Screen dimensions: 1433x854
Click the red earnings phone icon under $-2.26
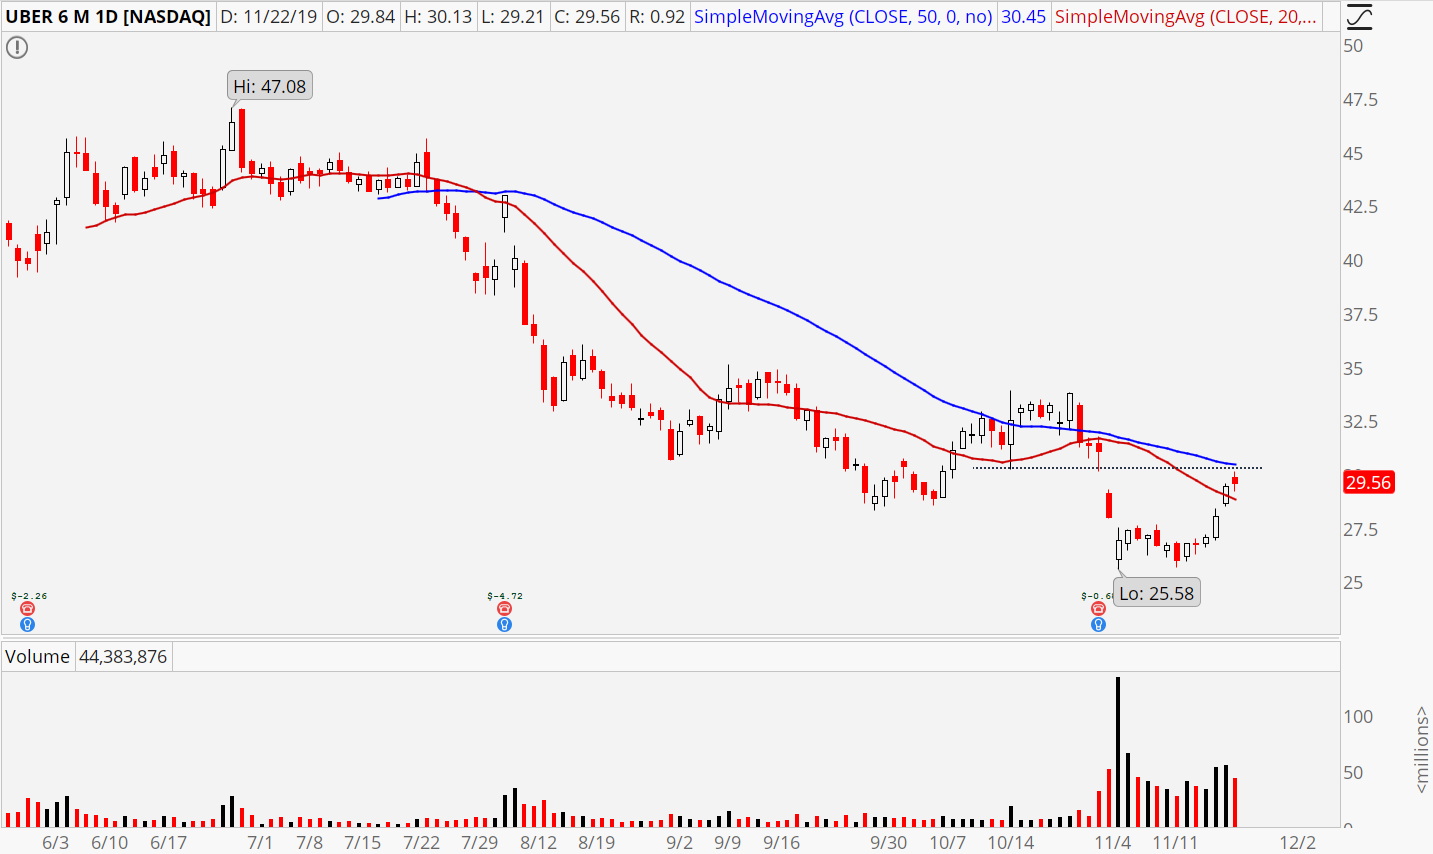click(27, 609)
